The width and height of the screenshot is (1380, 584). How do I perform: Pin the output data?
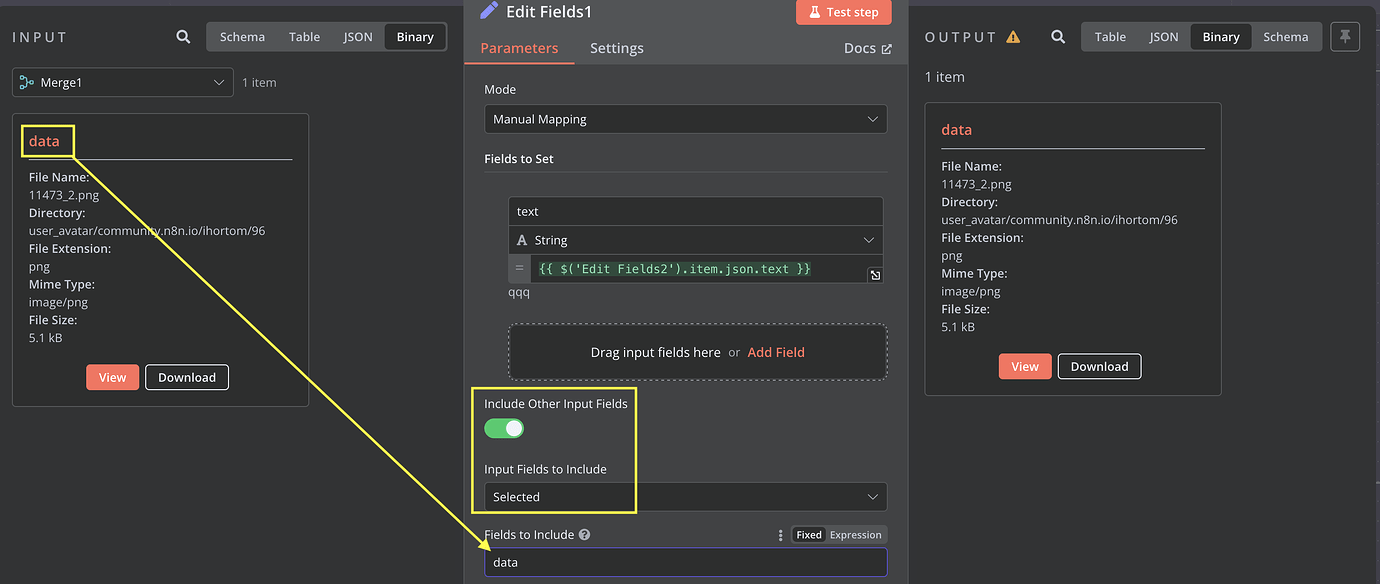[1345, 36]
